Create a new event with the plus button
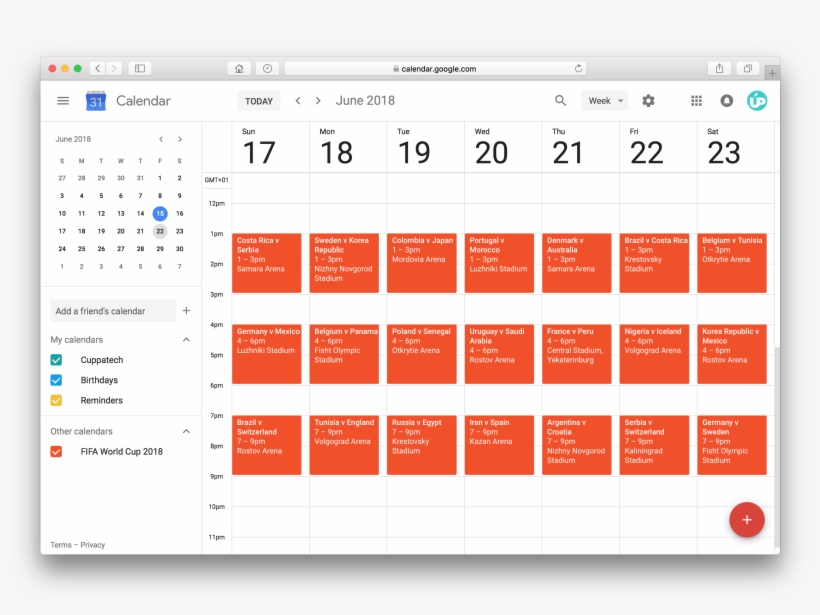Screen dimensions: 820x615 747,520
